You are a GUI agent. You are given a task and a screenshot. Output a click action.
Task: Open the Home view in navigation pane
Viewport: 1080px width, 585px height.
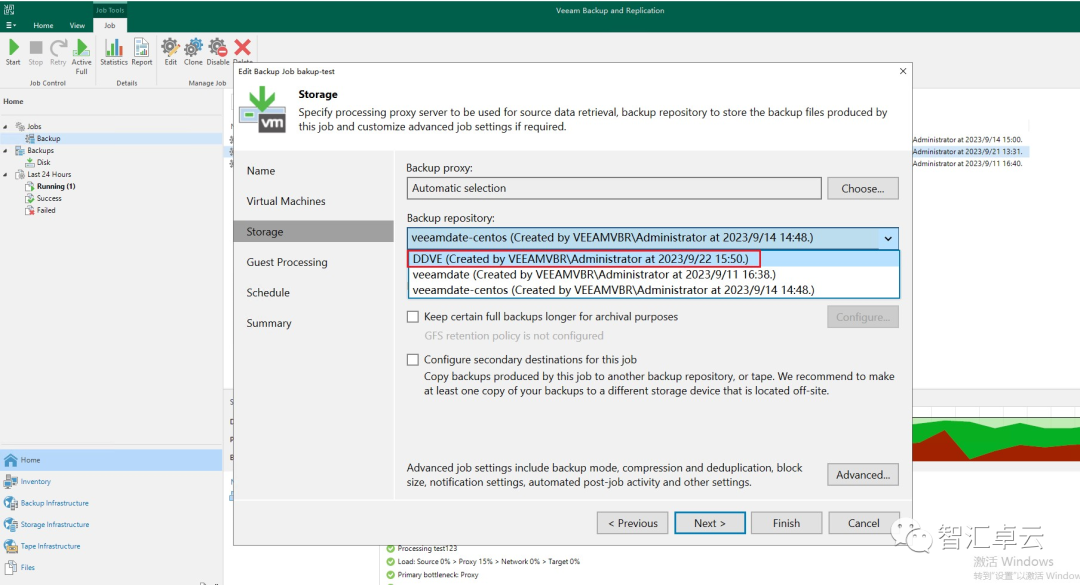pyautogui.click(x=111, y=460)
